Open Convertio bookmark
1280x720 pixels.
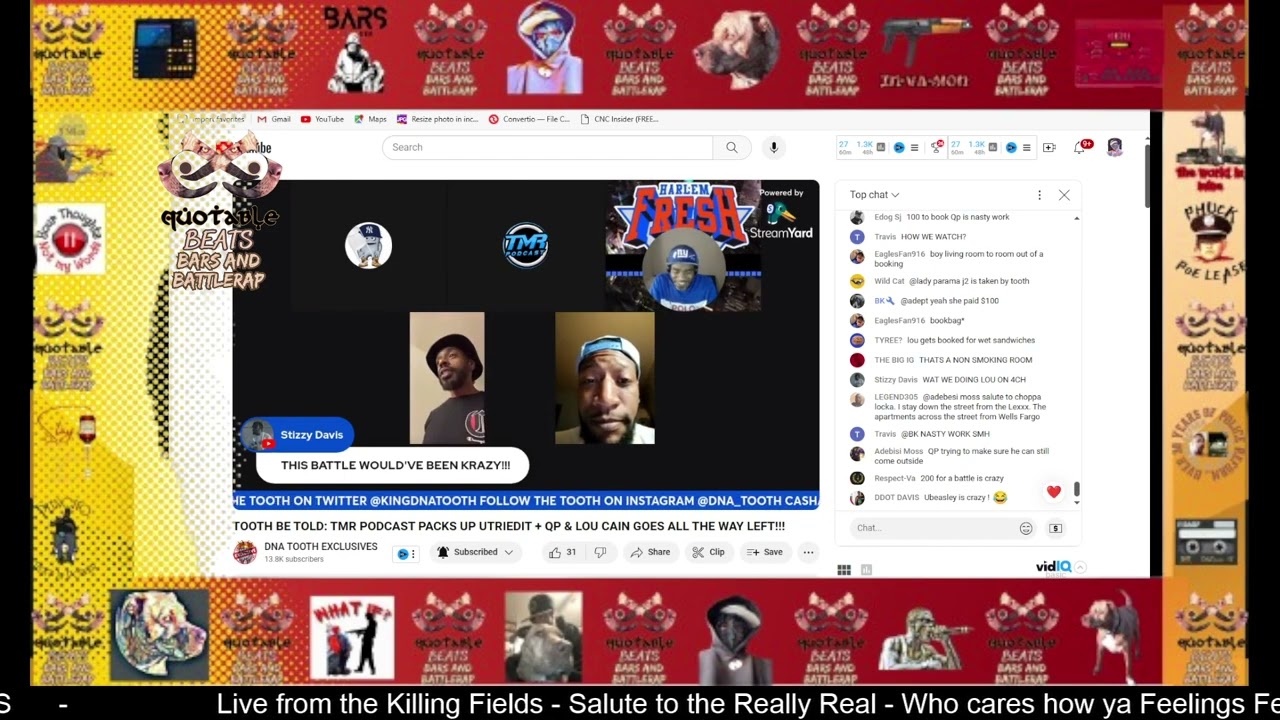[529, 119]
